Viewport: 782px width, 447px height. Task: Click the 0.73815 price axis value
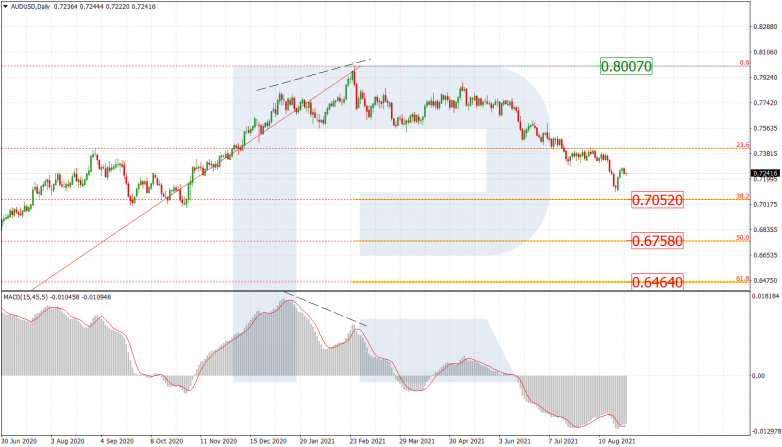[x=766, y=154]
